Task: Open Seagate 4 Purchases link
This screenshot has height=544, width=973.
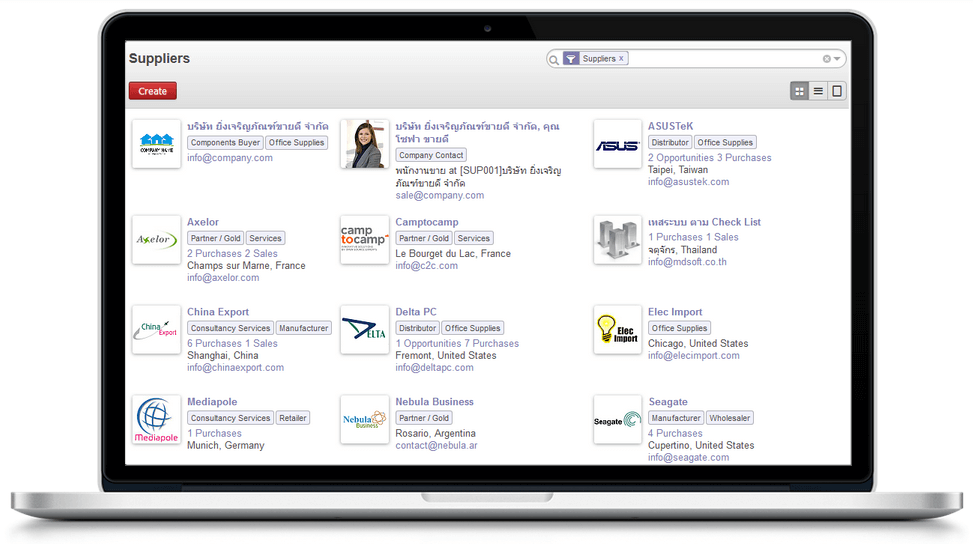Action: click(675, 434)
